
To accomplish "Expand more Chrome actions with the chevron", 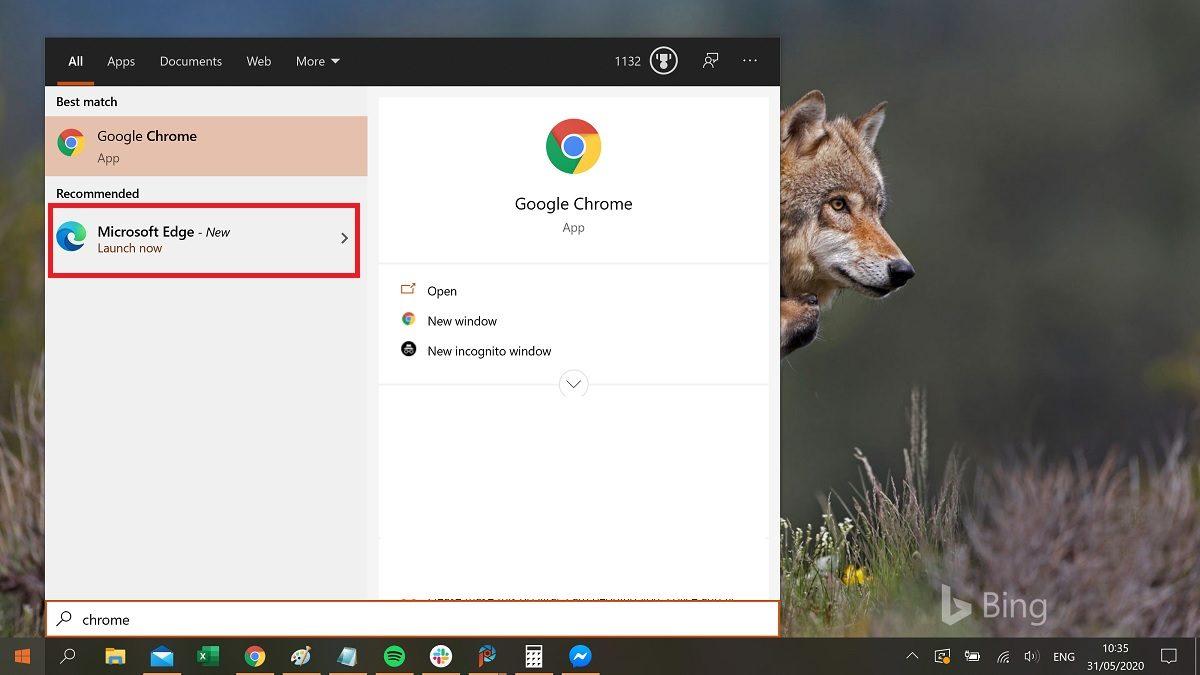I will tap(573, 383).
